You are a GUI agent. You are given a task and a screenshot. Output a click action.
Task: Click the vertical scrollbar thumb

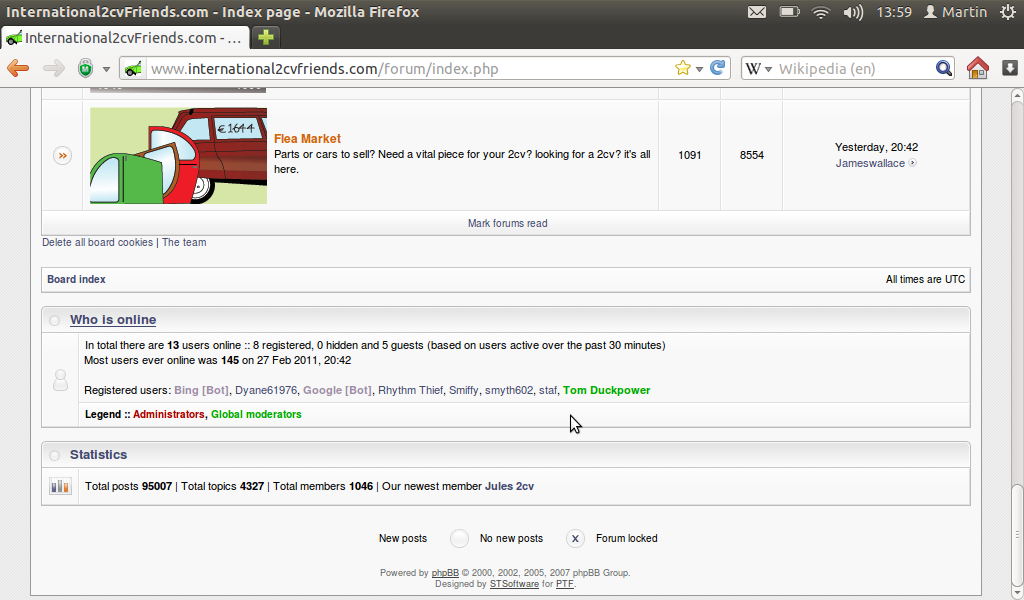pos(1017,535)
